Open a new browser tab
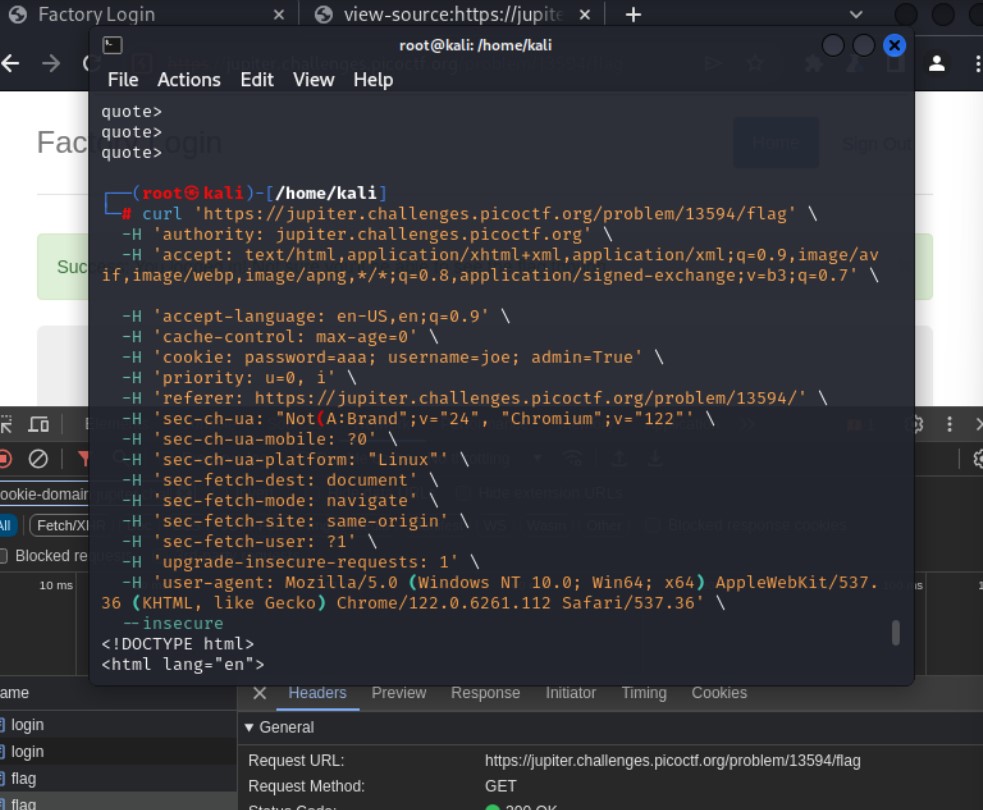This screenshot has height=810, width=983. (633, 14)
